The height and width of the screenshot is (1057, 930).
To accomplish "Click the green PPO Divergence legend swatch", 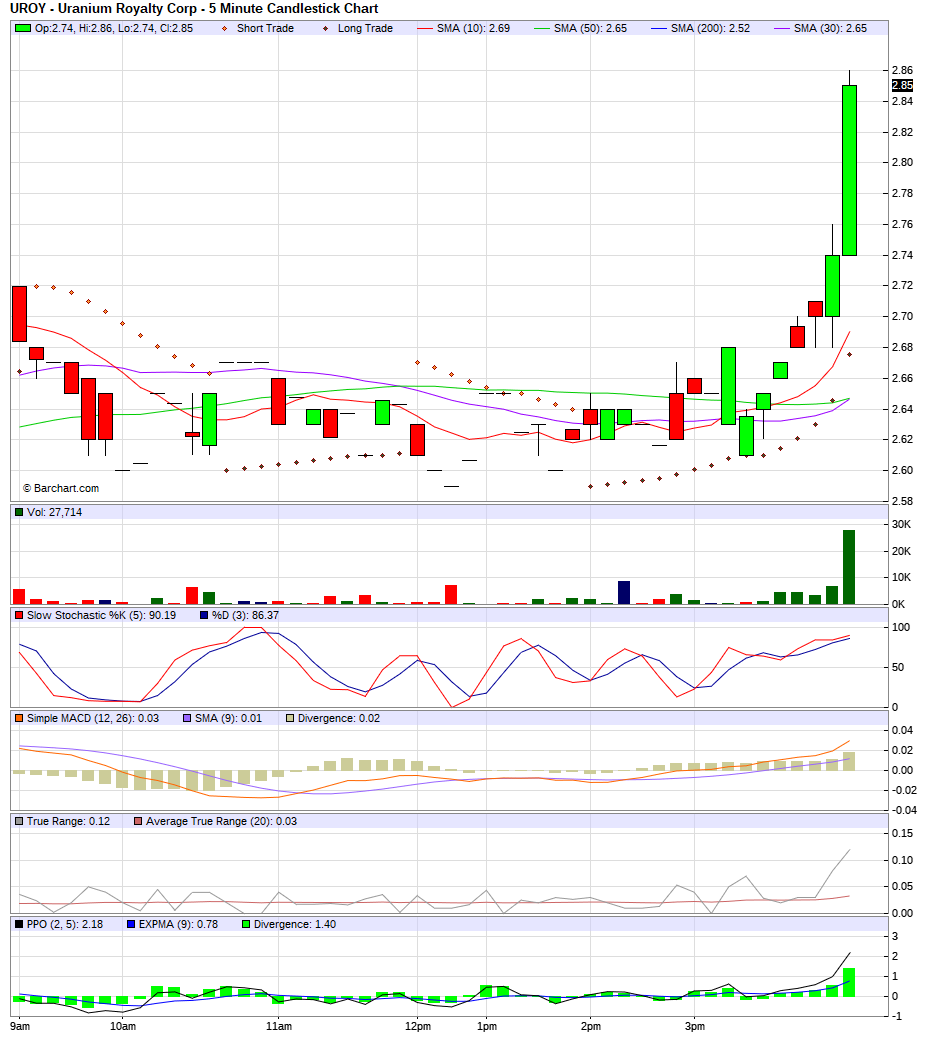I will click(246, 925).
